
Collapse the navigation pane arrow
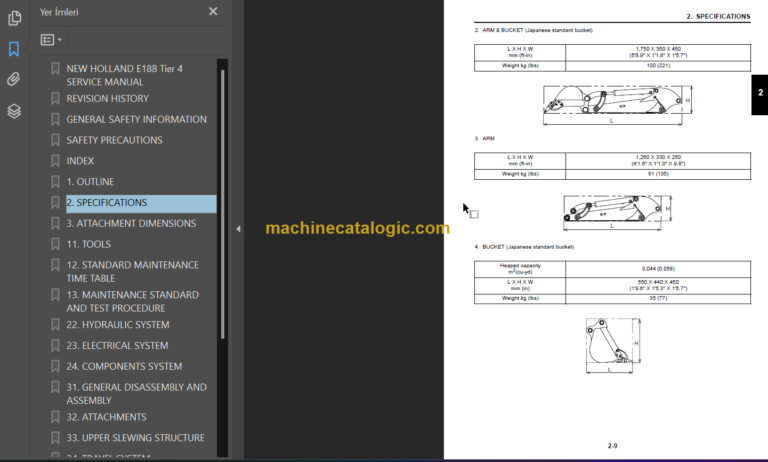[238, 229]
